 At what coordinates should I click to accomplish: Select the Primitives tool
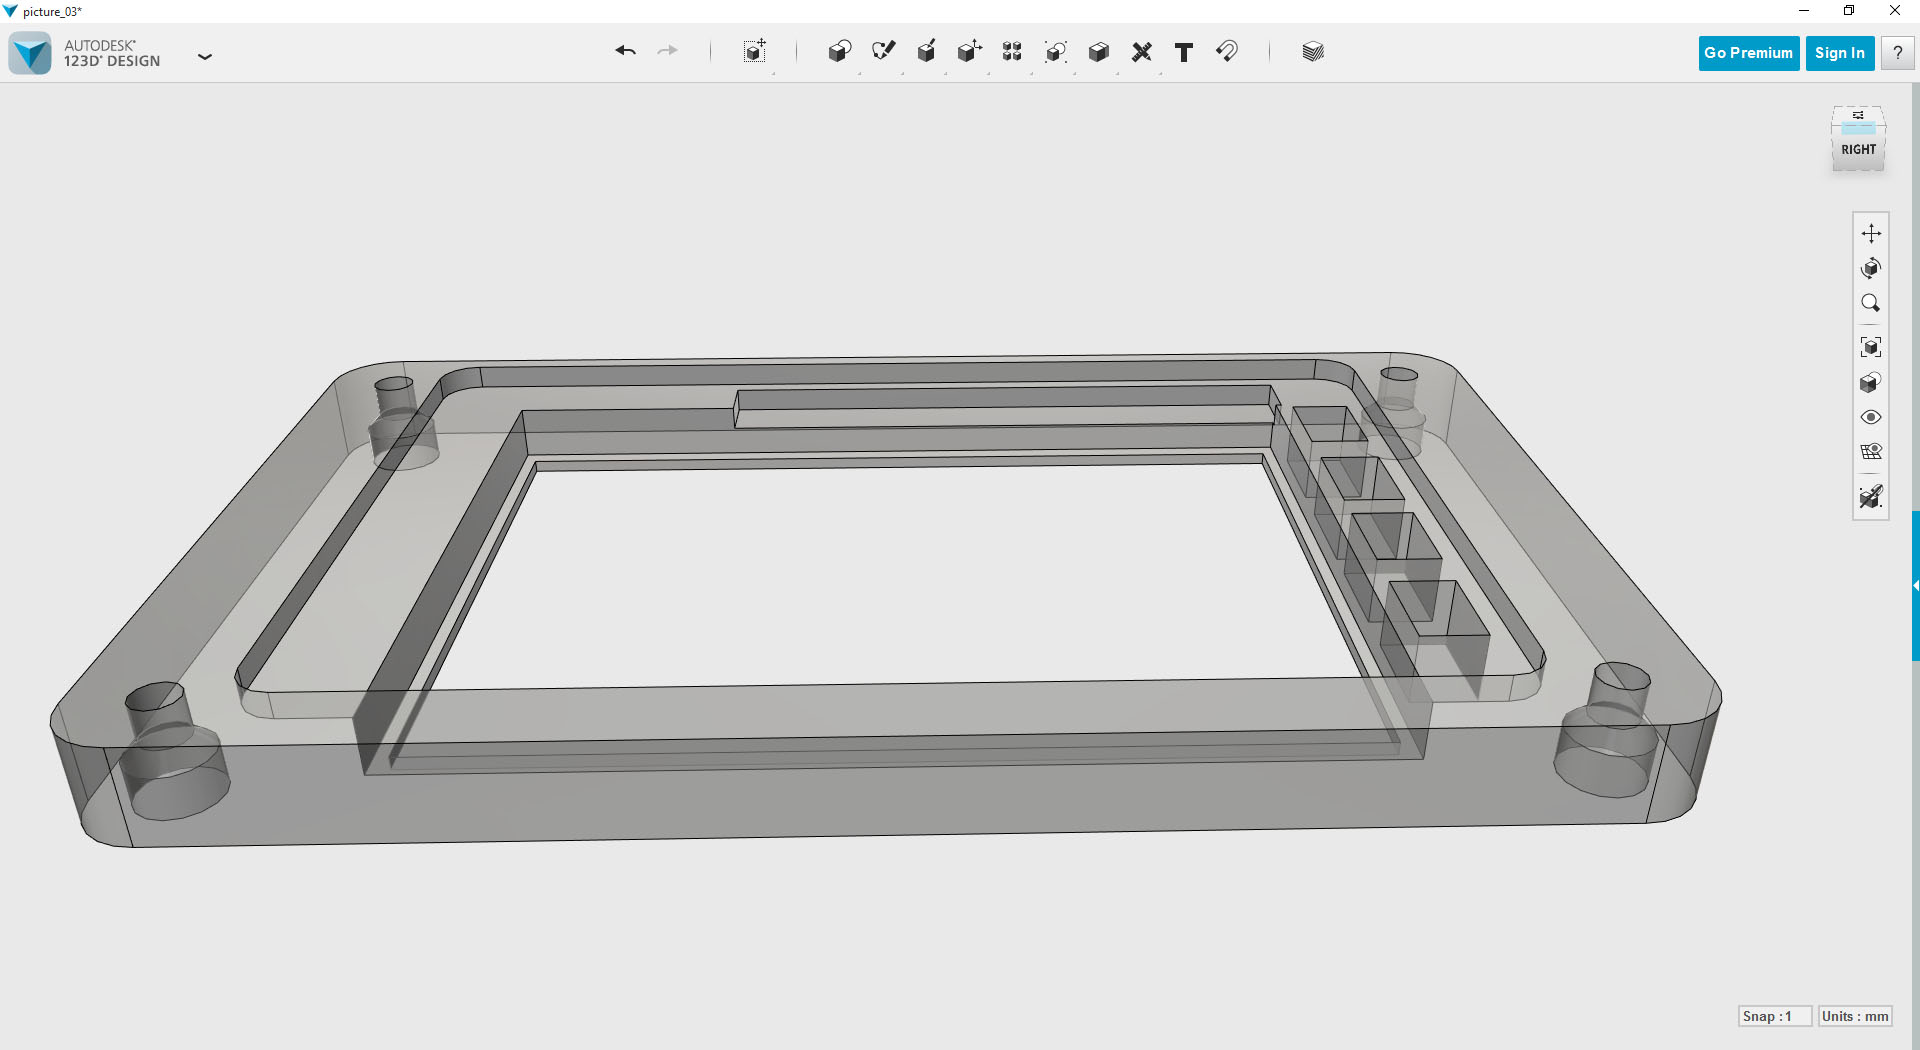[840, 51]
